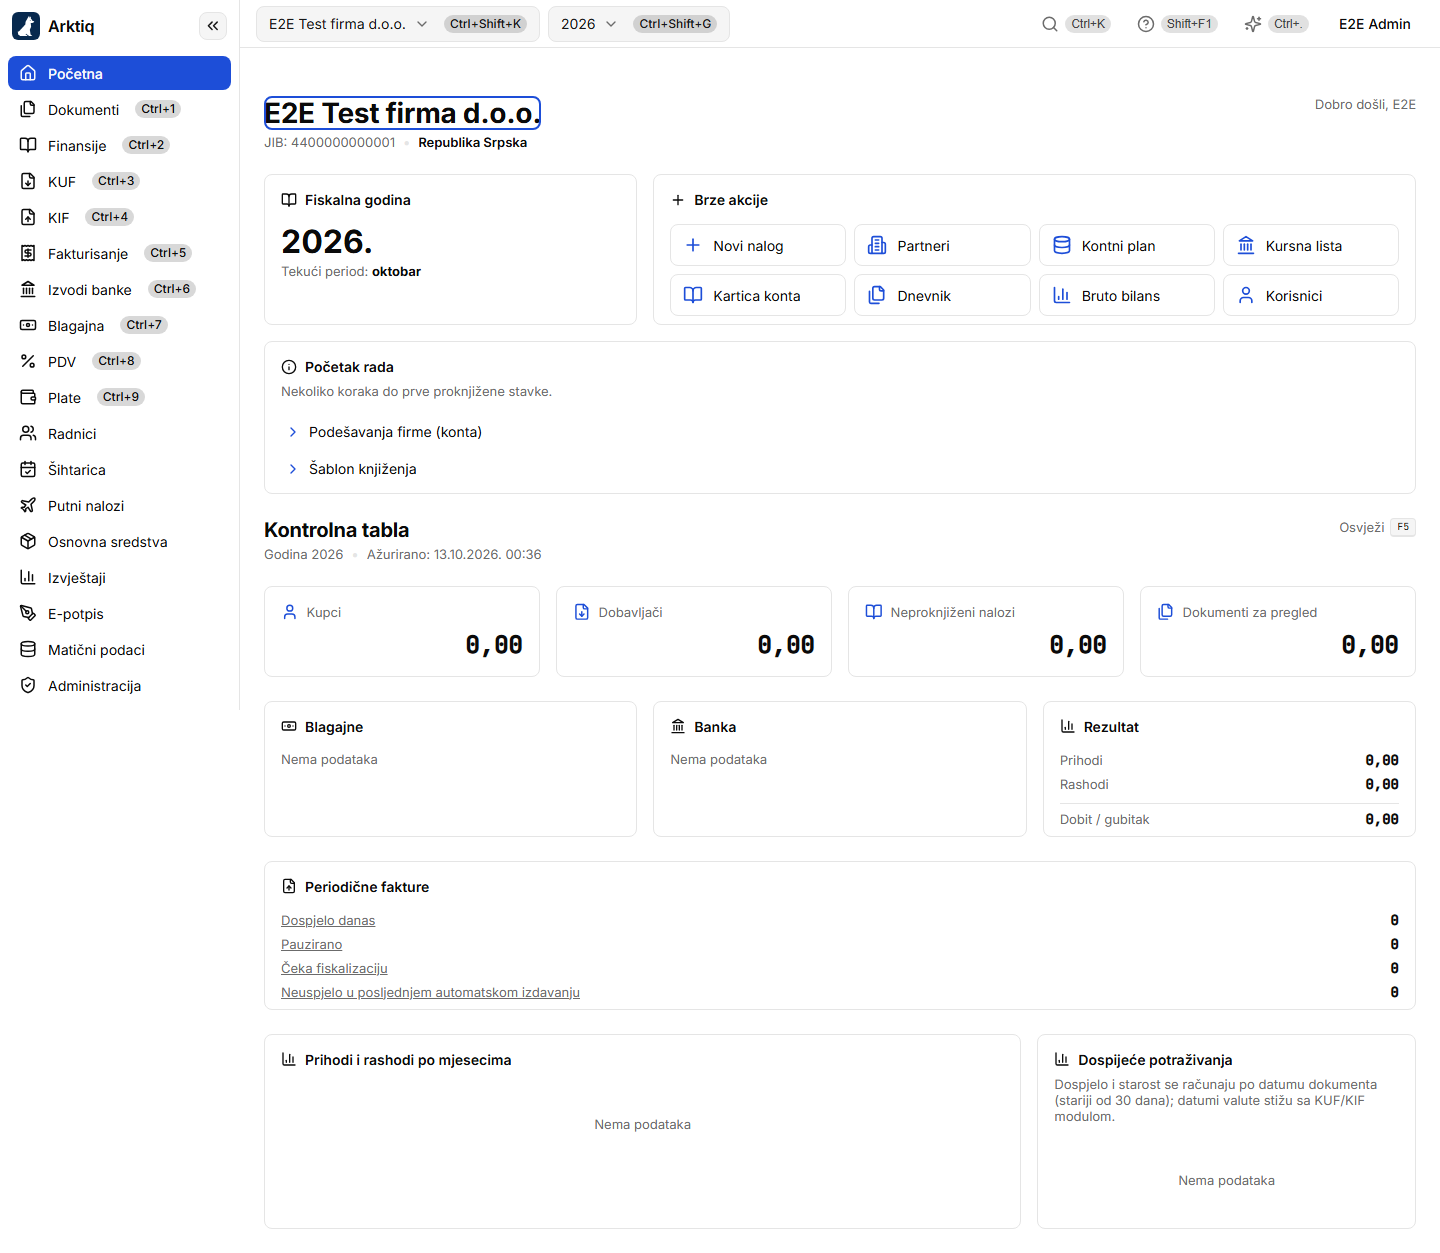Click the Novi nalog quick action

coord(758,245)
